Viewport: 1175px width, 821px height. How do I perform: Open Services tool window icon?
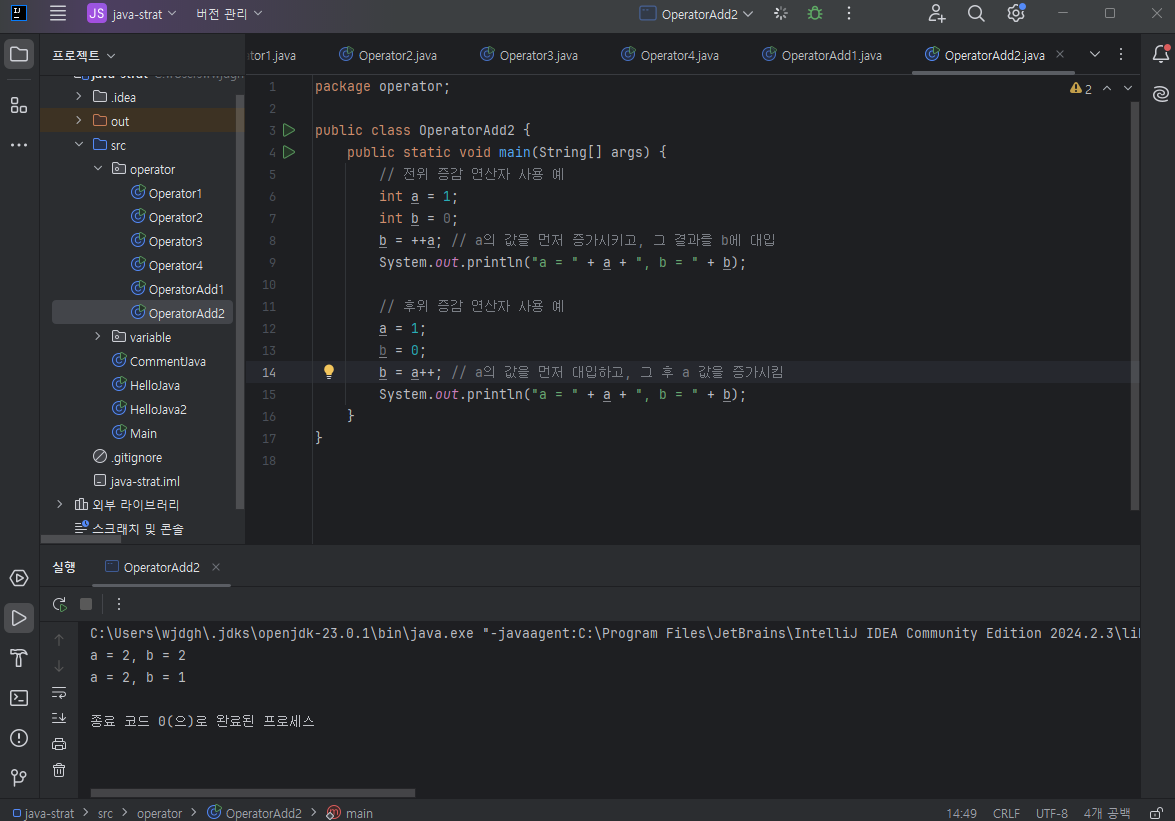click(x=19, y=578)
